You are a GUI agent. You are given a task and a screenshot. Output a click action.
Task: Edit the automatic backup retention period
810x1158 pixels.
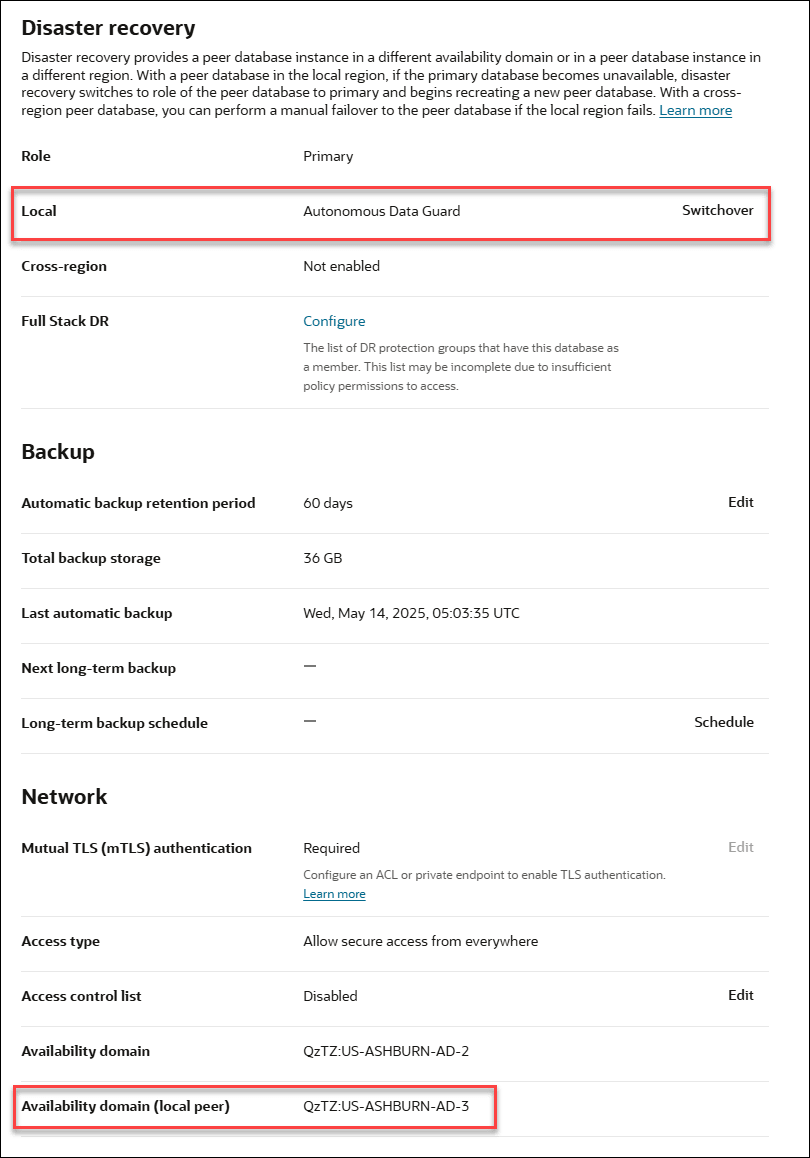pyautogui.click(x=741, y=502)
